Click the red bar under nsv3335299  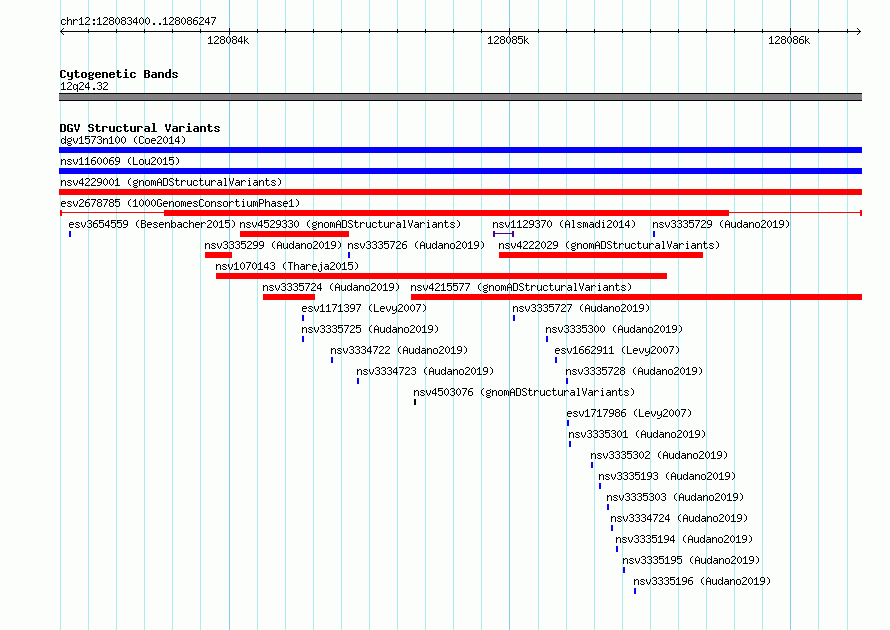[219, 255]
